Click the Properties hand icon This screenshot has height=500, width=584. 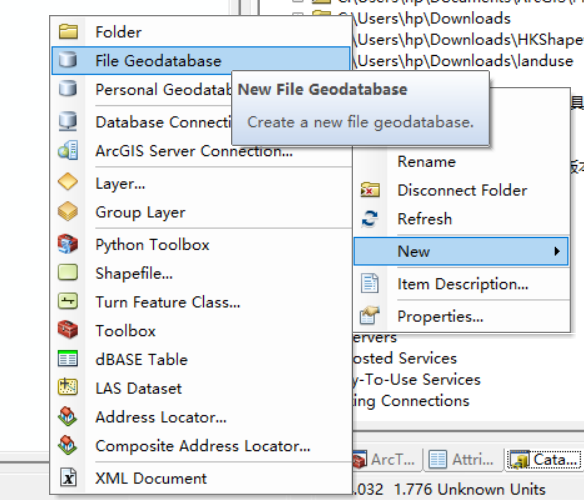370,316
